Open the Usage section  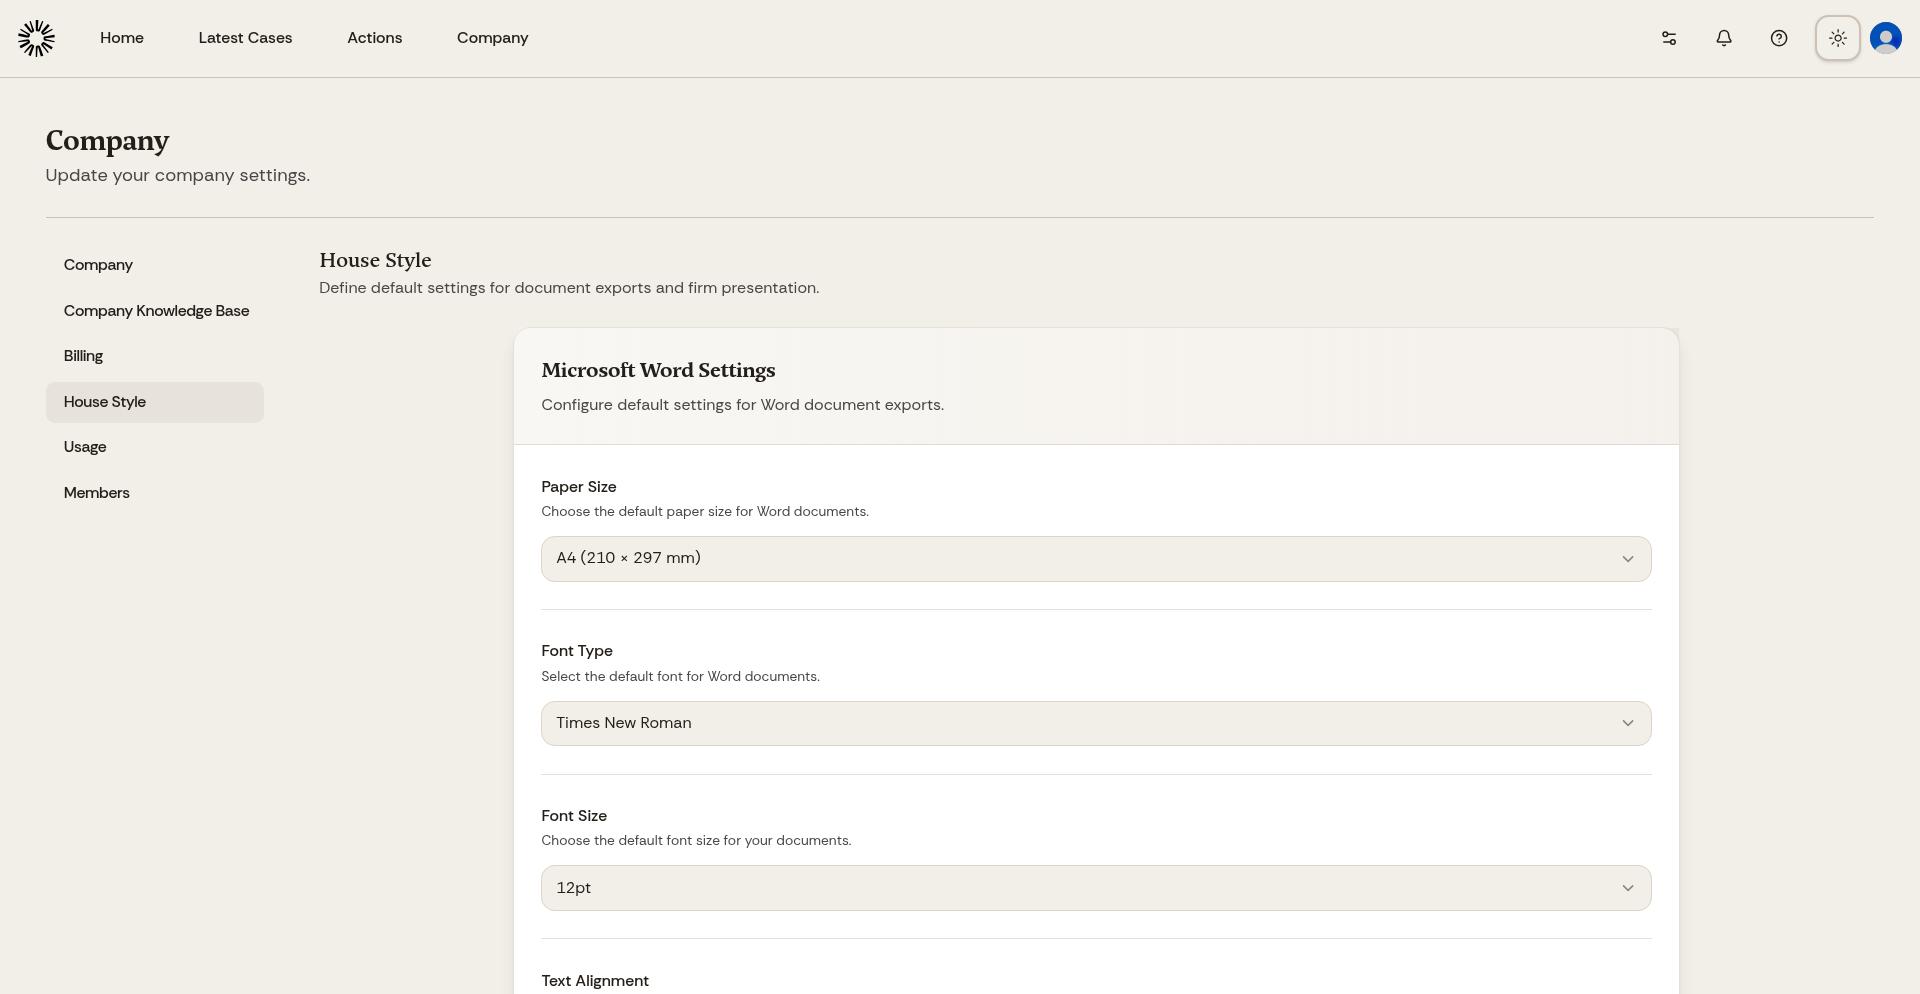coord(84,447)
